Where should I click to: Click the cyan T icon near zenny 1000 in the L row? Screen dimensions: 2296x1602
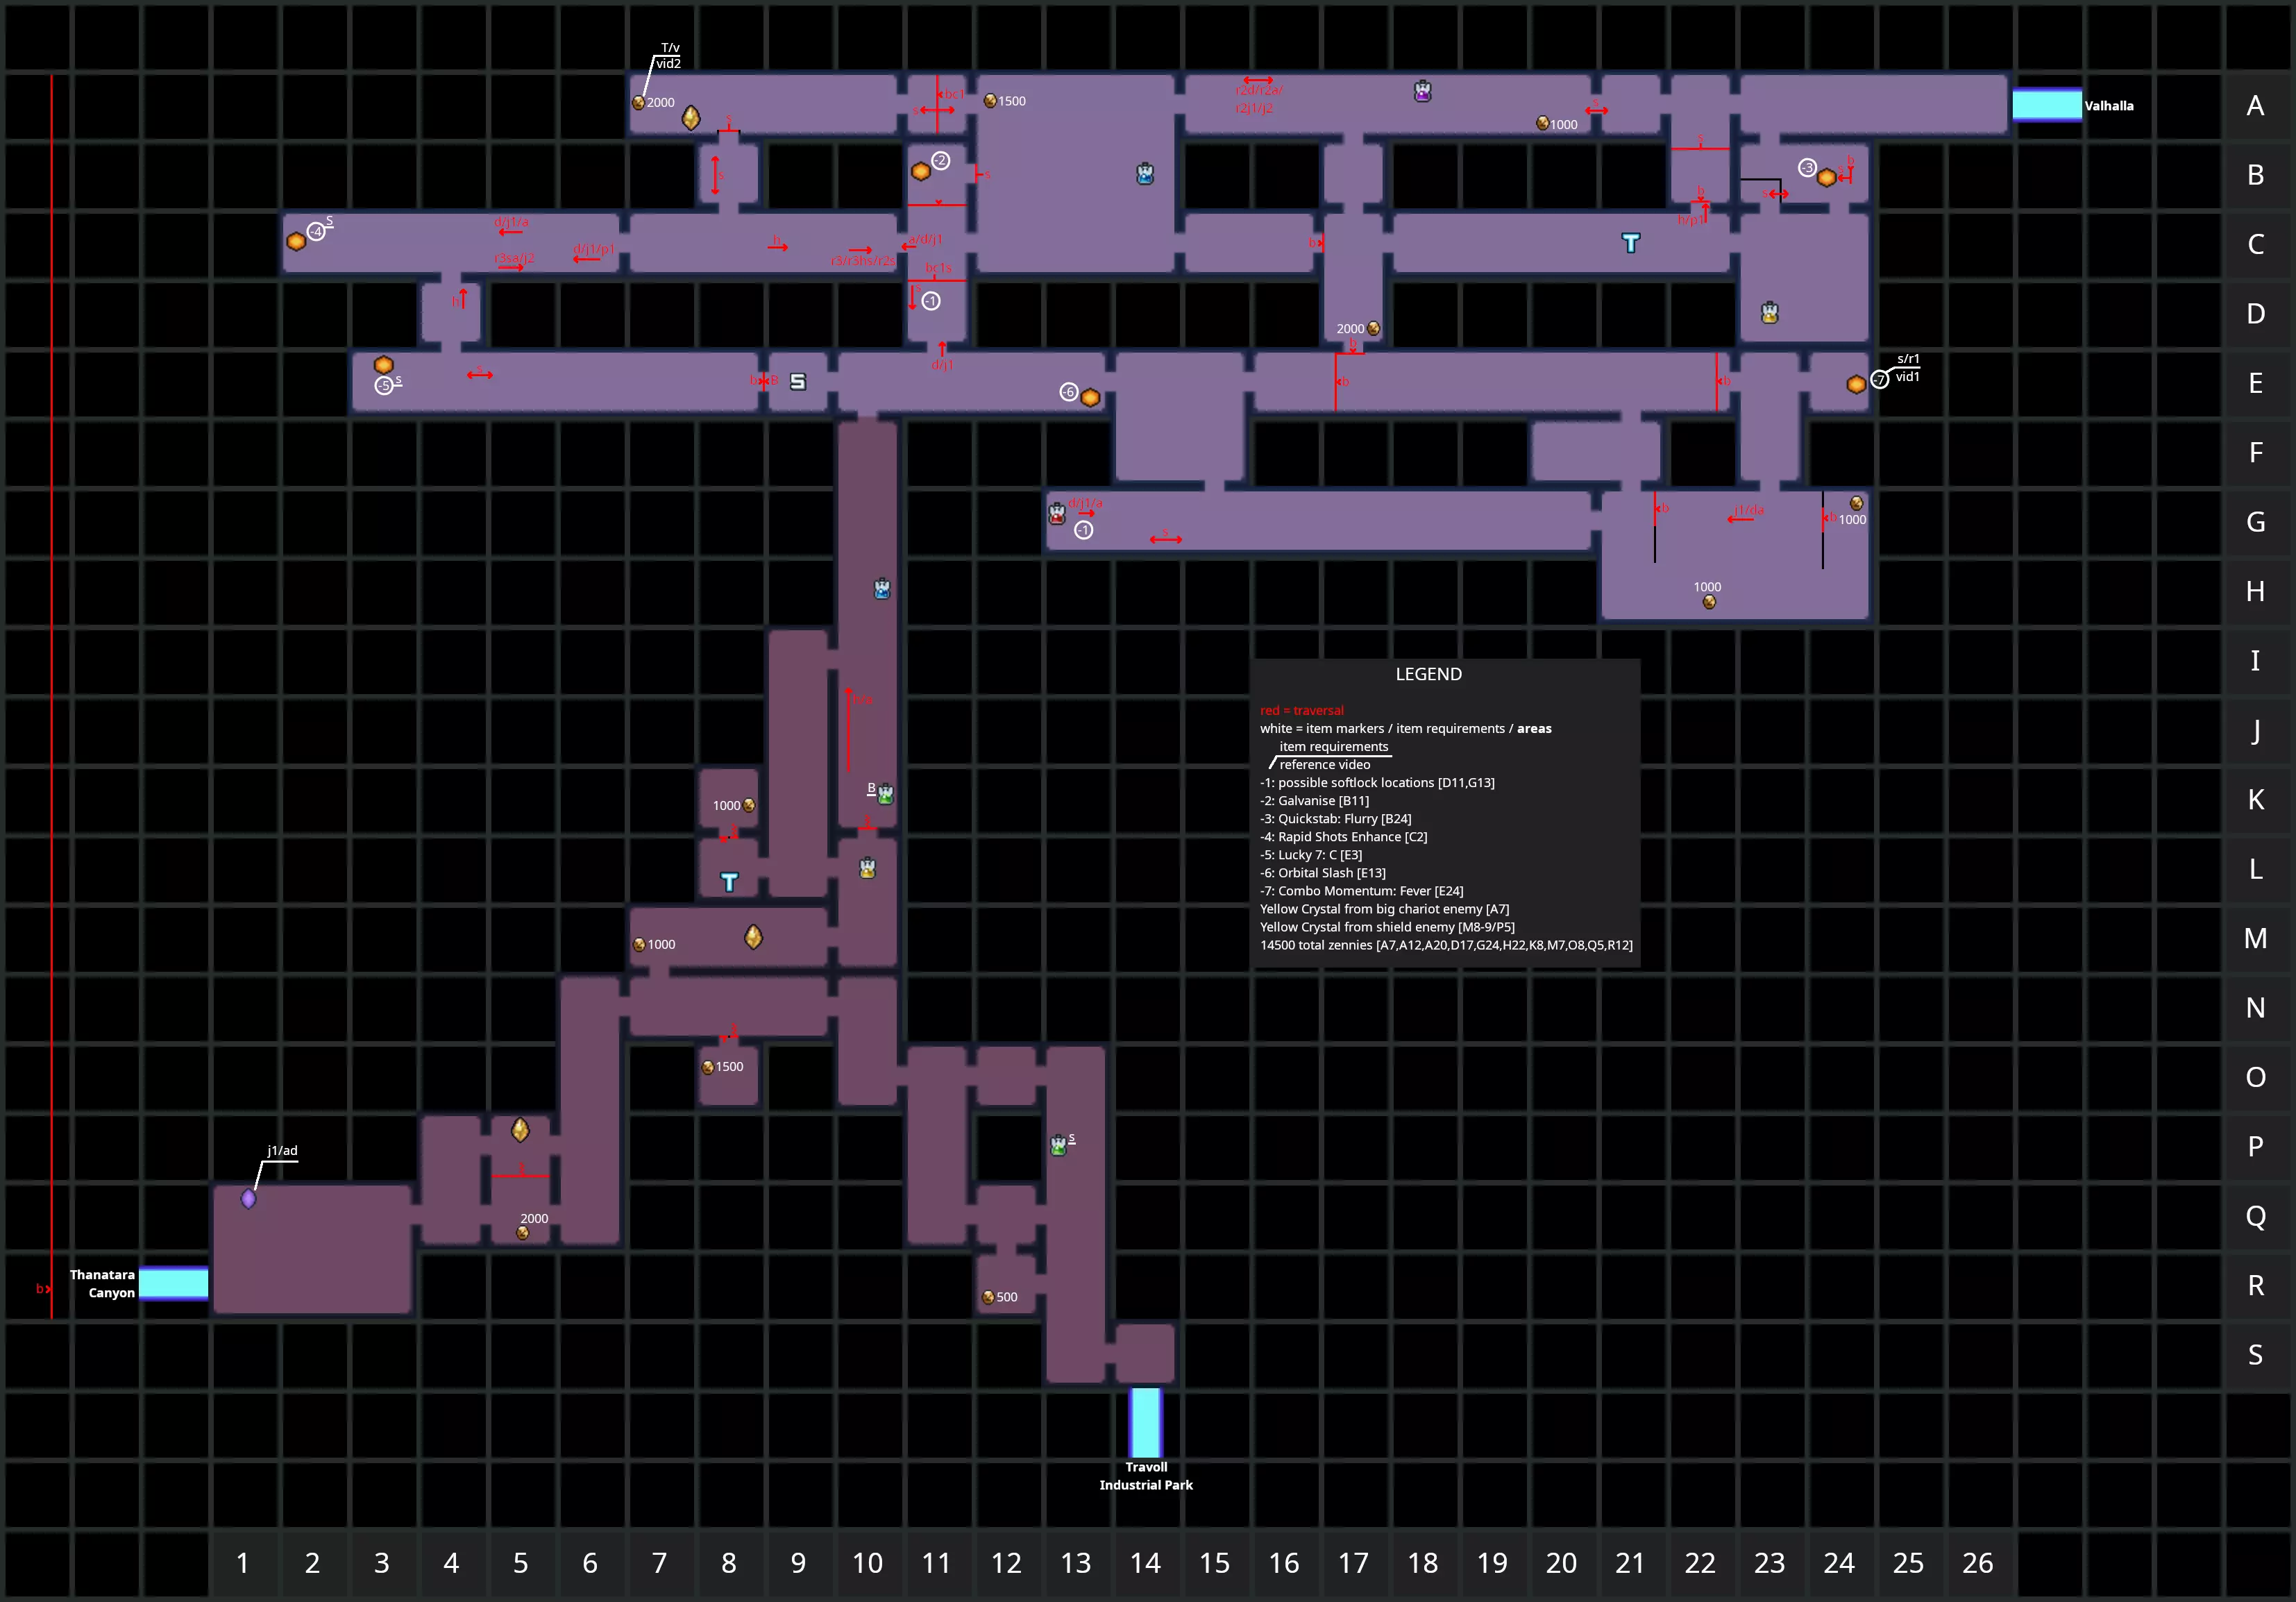(x=729, y=881)
